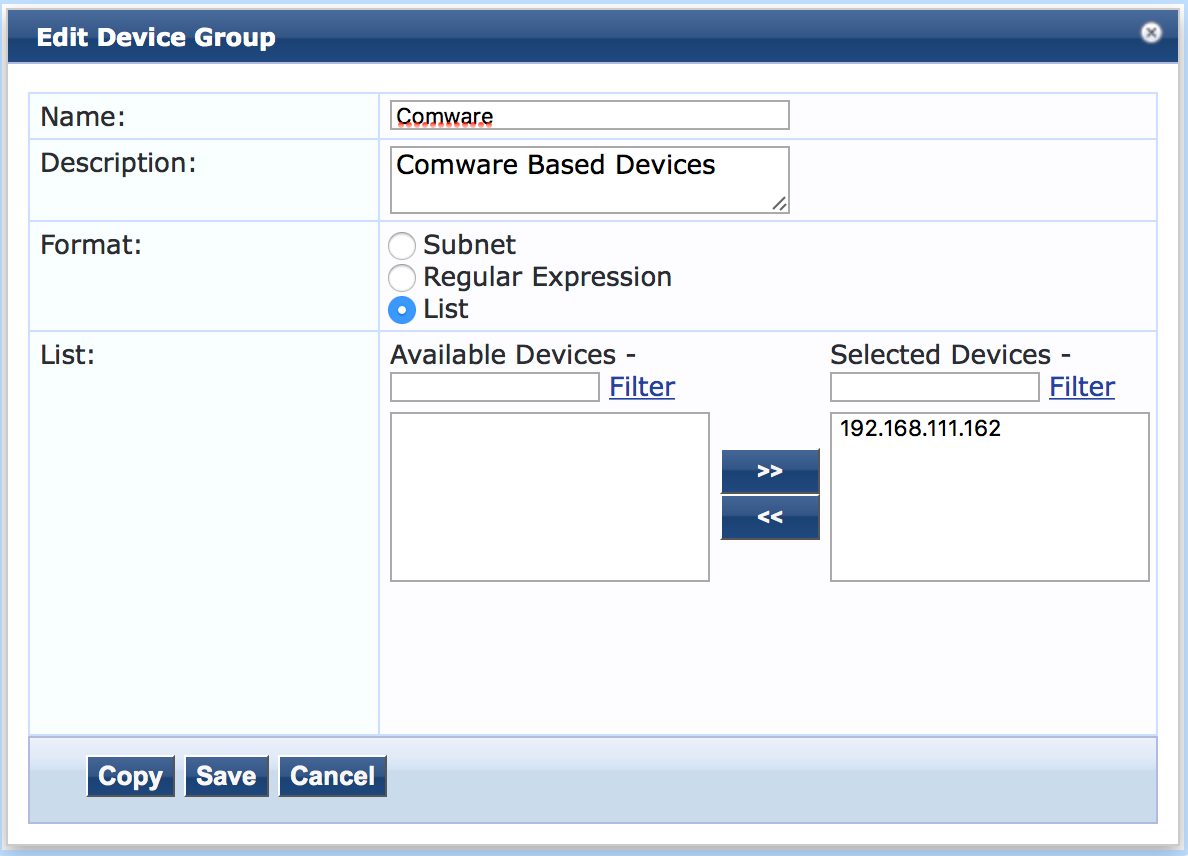Select the Regular Expression radio button
Image resolution: width=1188 pixels, height=856 pixels.
[x=402, y=277]
